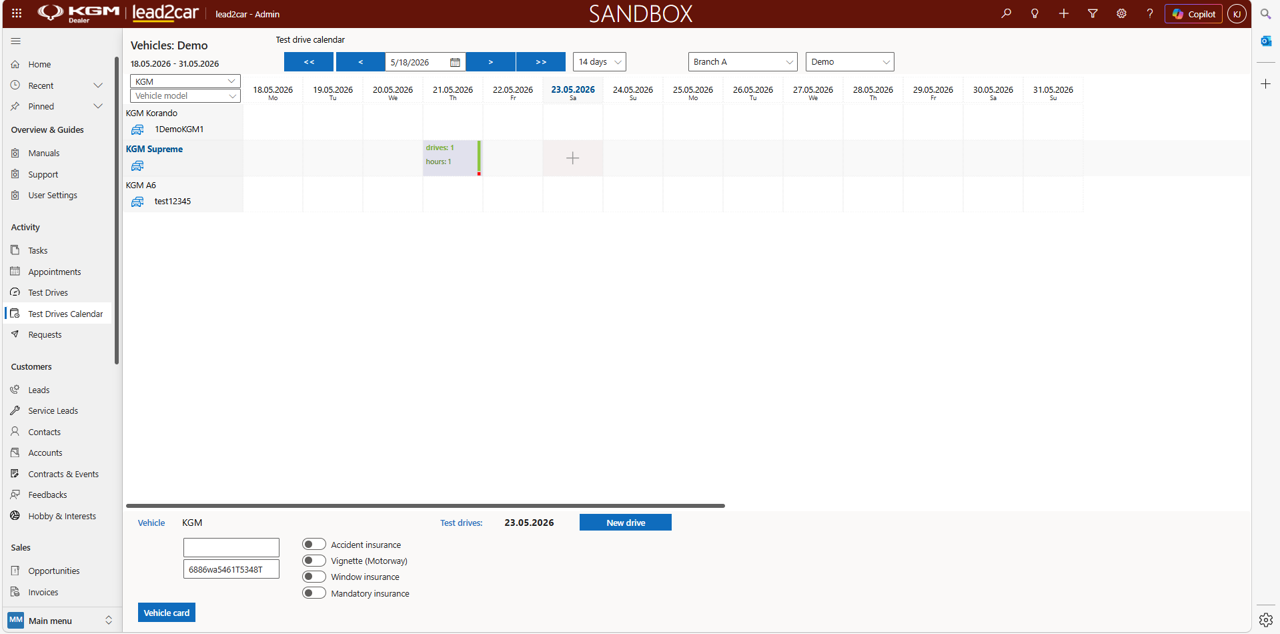Navigate to Leads in the sidebar

39,390
